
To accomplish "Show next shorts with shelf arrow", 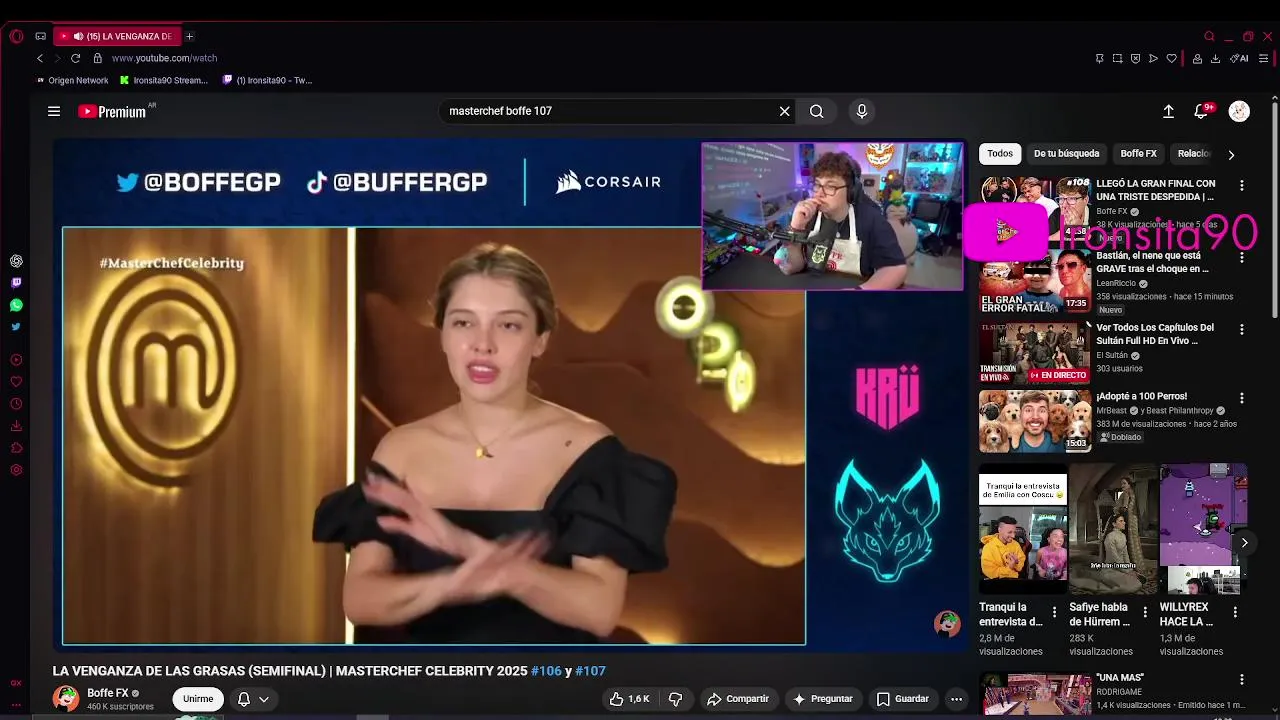I will tap(1244, 542).
